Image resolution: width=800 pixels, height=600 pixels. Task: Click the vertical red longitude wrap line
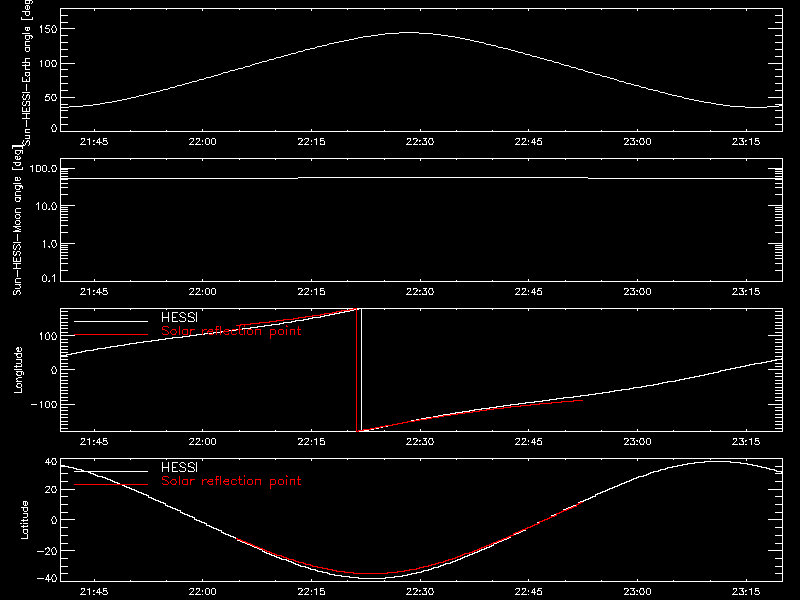(357, 370)
